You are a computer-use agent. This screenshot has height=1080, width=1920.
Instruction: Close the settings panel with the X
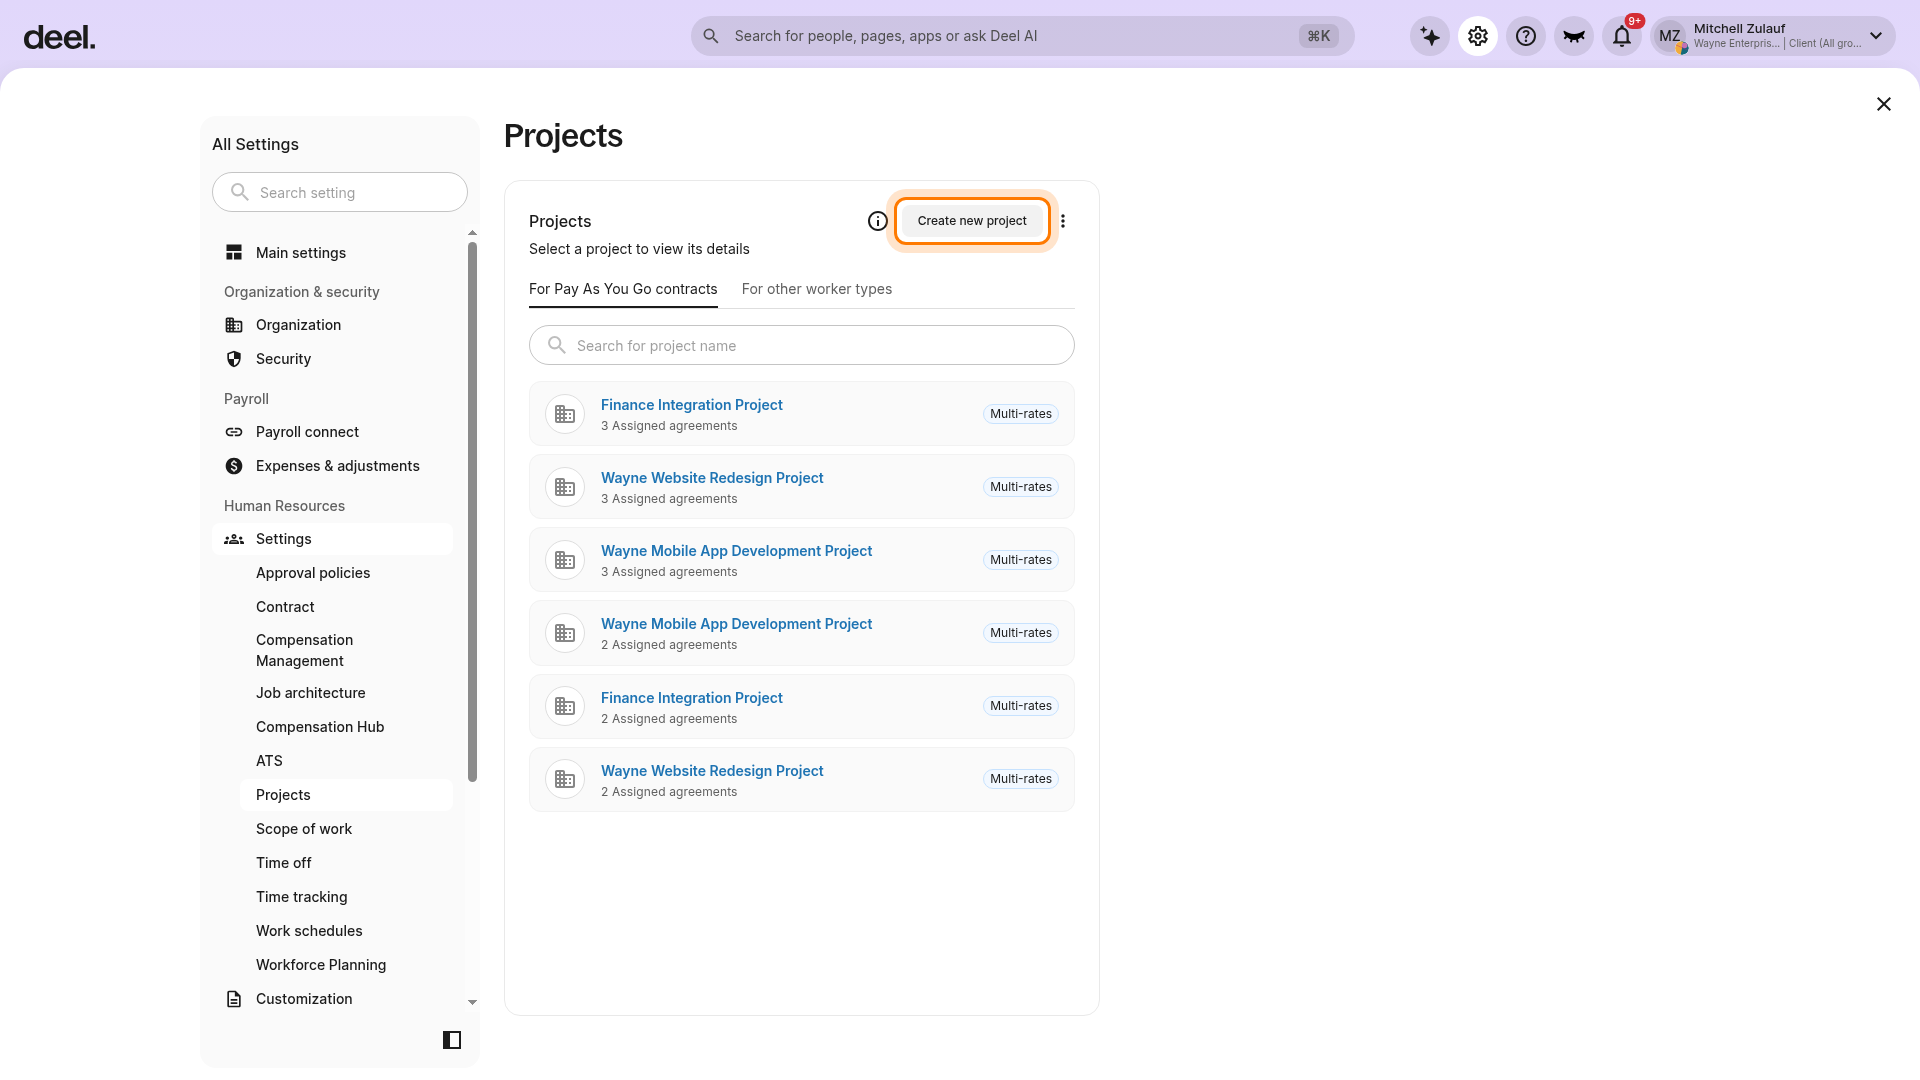pos(1884,104)
